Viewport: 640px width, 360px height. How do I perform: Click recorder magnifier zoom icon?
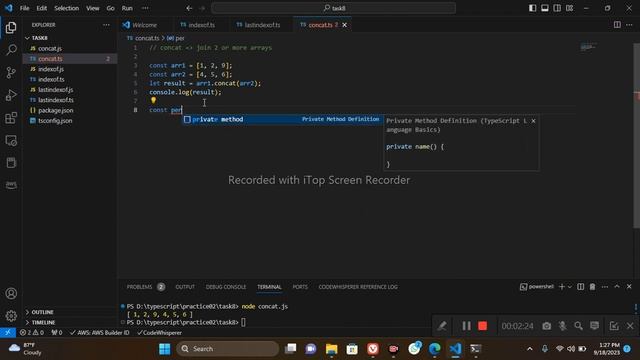(578, 326)
